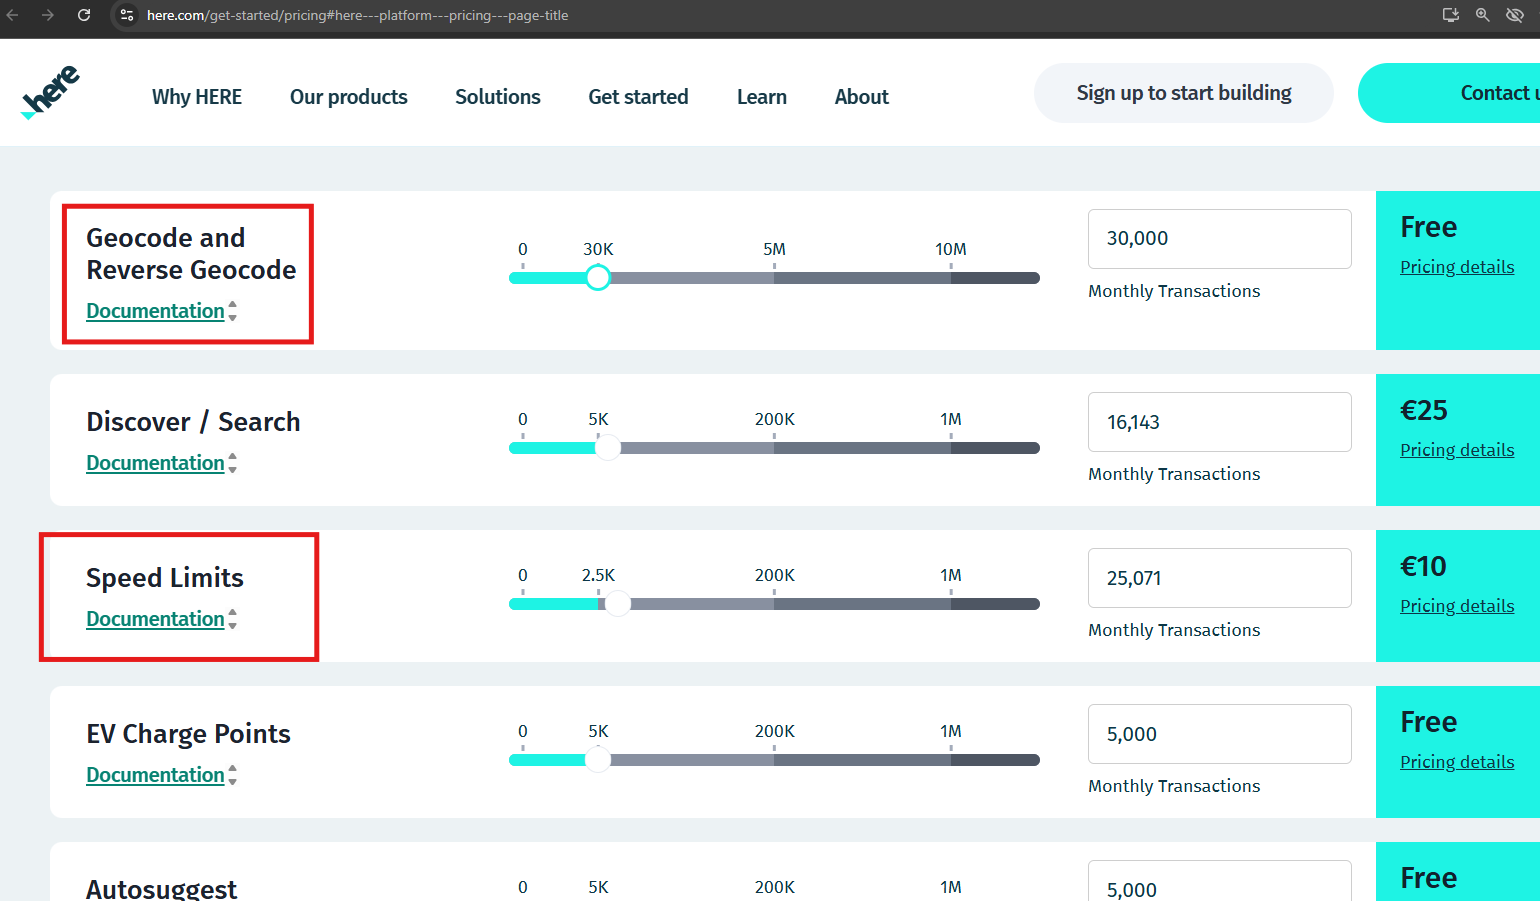Image resolution: width=1540 pixels, height=901 pixels.
Task: Open Geocode and Reverse Geocode Documentation link
Action: (155, 311)
